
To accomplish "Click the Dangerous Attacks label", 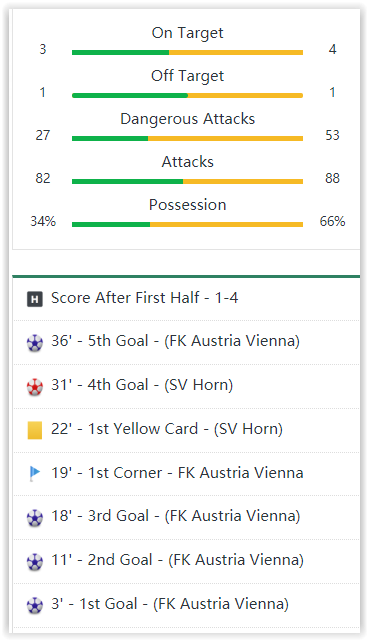I will coord(187,119).
